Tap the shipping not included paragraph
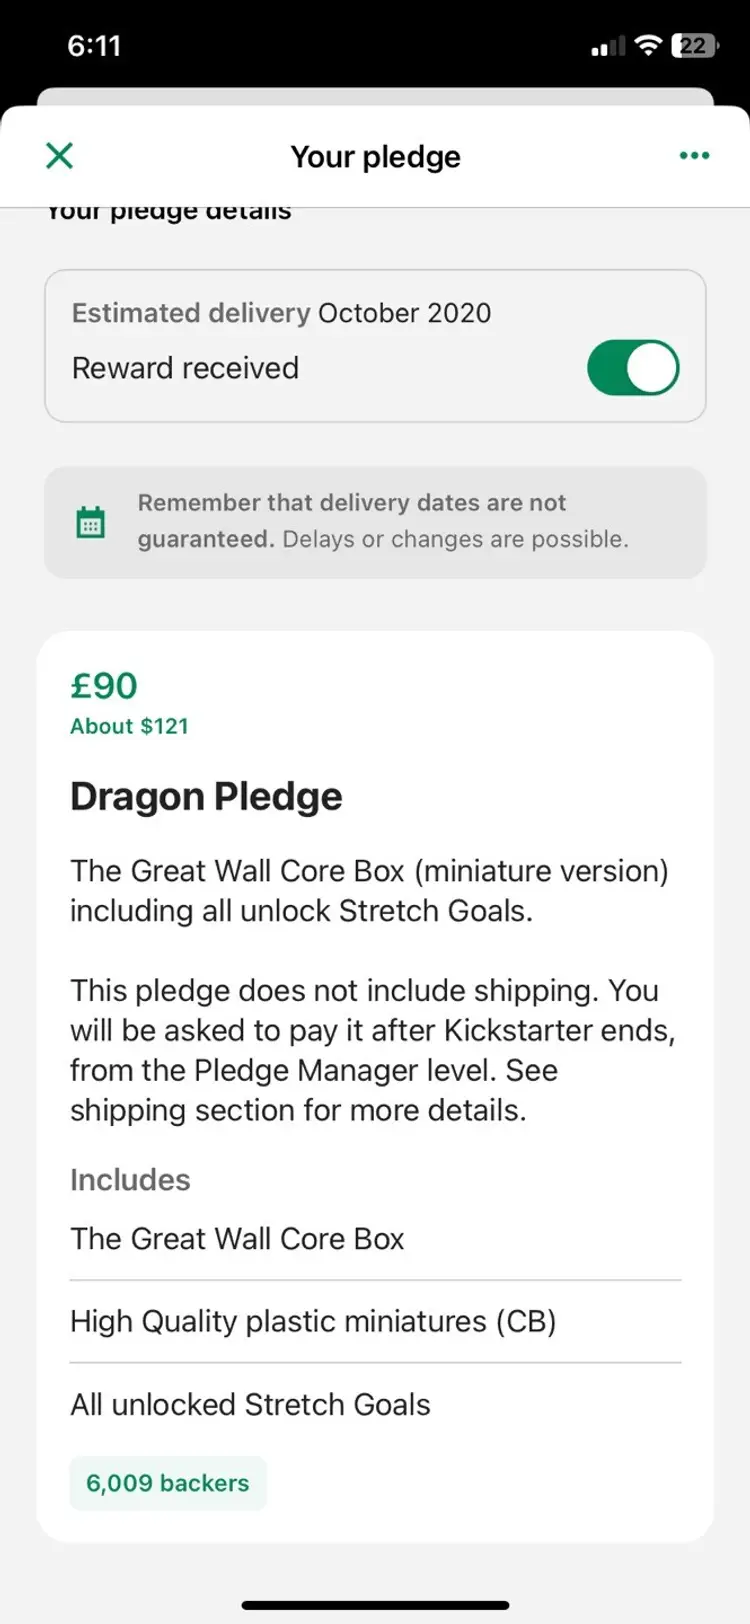 click(x=372, y=1050)
